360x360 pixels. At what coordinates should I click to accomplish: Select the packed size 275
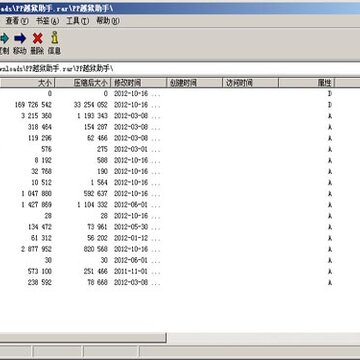[103, 149]
